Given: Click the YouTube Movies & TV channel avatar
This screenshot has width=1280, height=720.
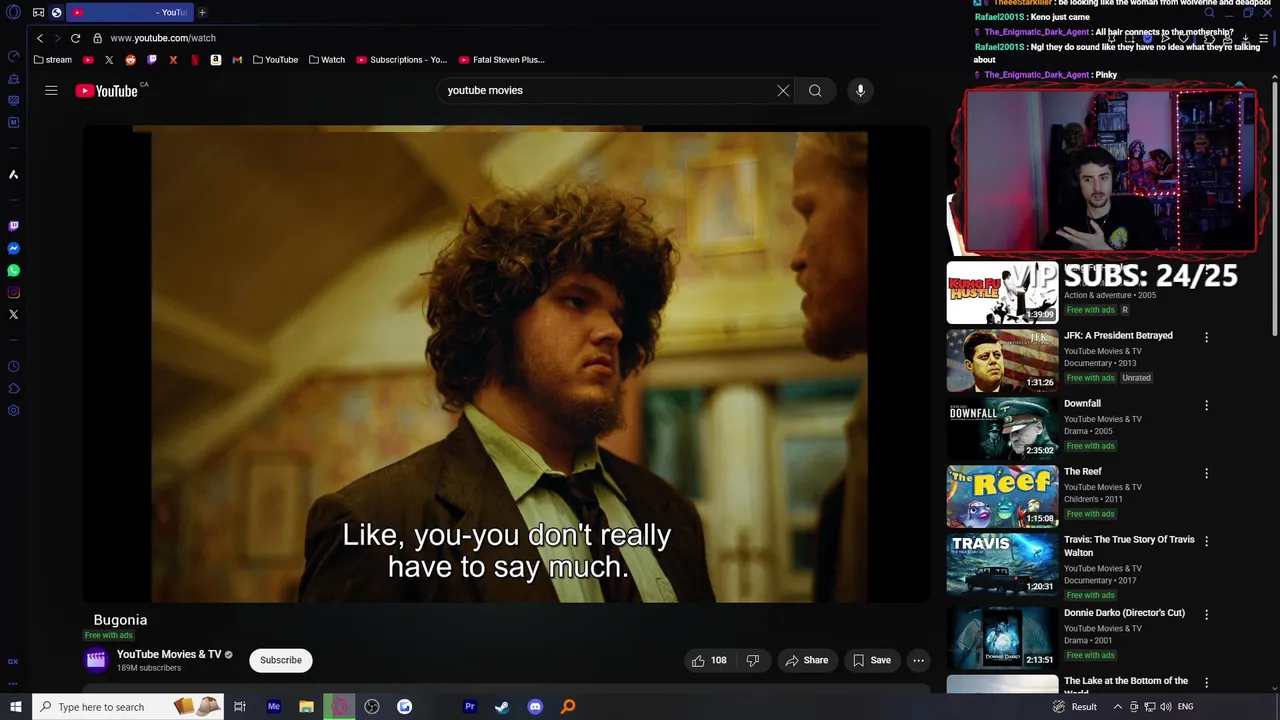Looking at the screenshot, I should click(x=96, y=660).
